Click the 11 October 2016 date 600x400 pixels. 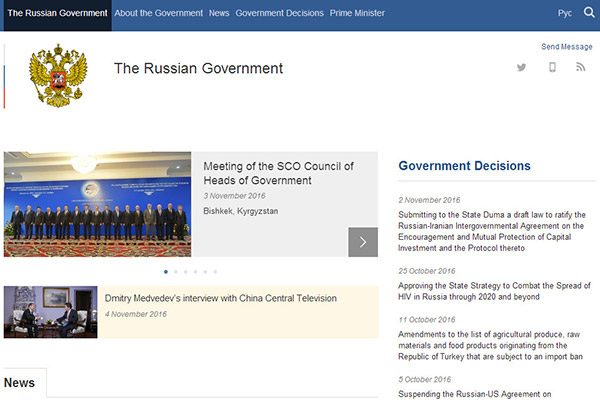click(x=427, y=320)
